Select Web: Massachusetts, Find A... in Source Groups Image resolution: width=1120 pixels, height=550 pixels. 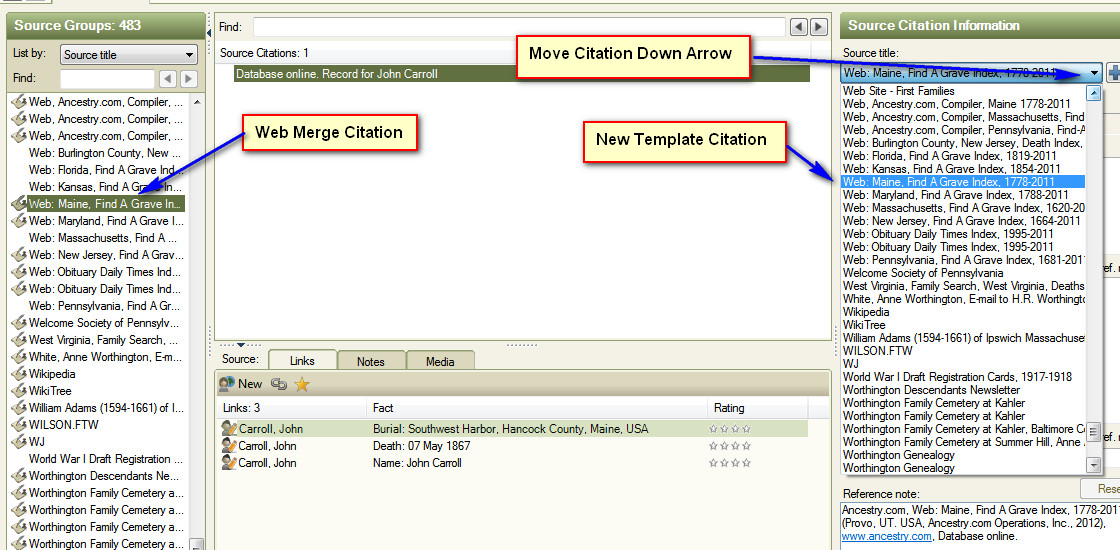pyautogui.click(x=105, y=238)
